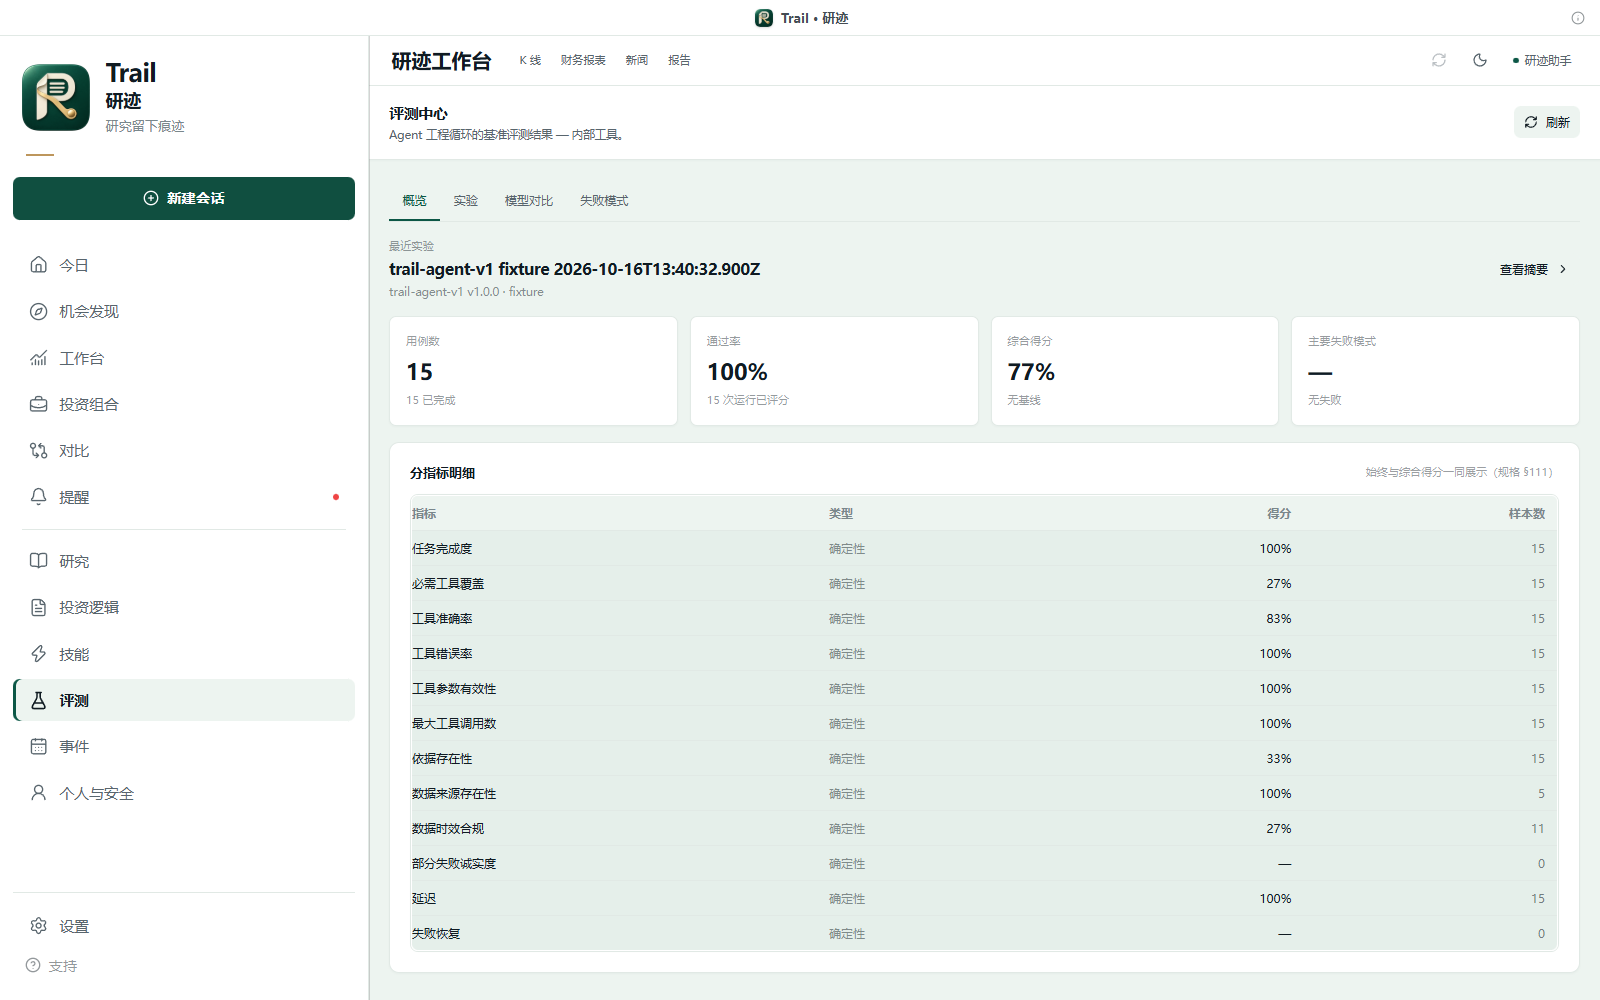Switch to the 实验 tab
This screenshot has width=1600, height=1000.
(465, 201)
